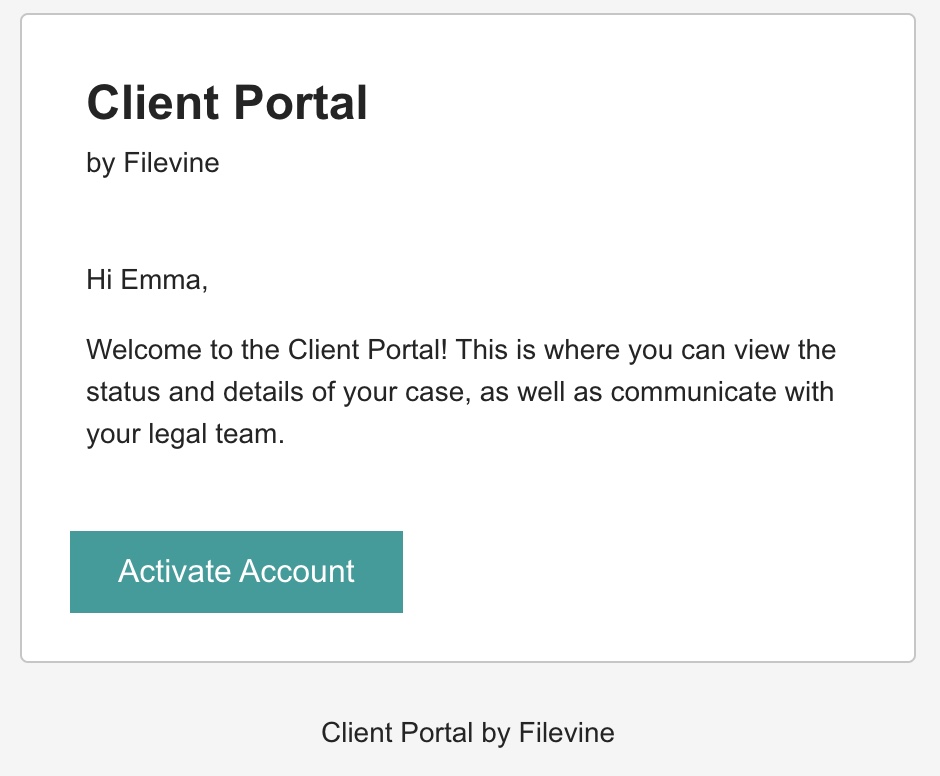Click the word "Filevine" in the subtitle
Image resolution: width=940 pixels, height=776 pixels.
[171, 163]
